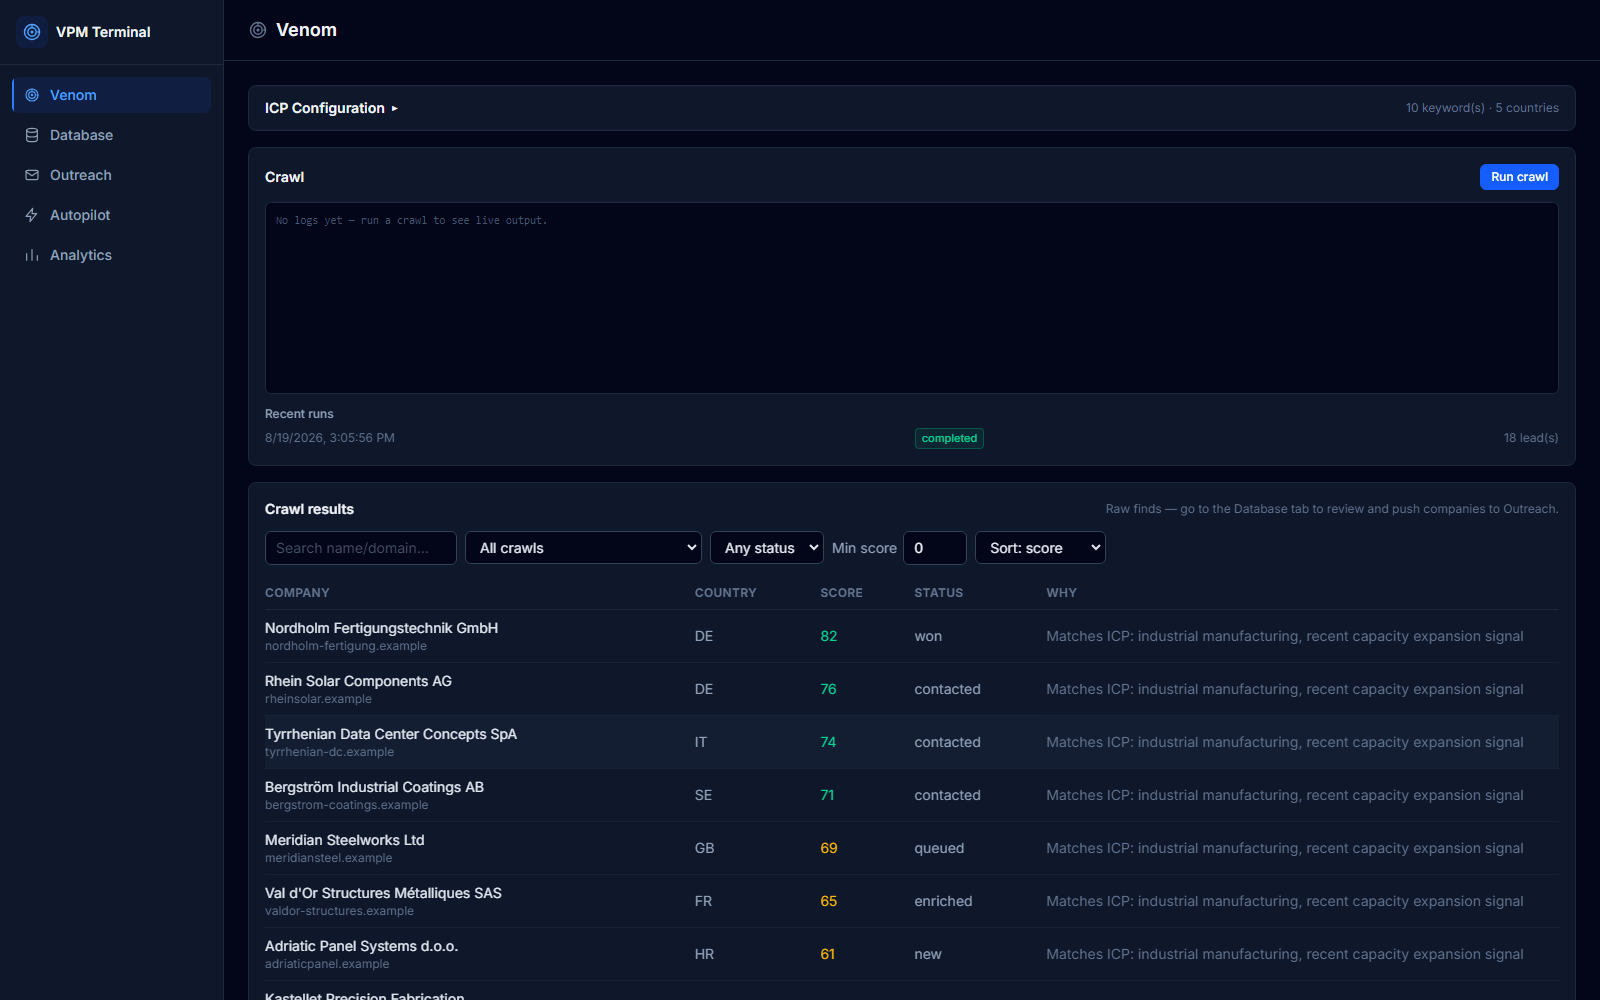Click the 10 keyword(s) · 5 countries summary
This screenshot has width=1600, height=1000.
[x=1482, y=108]
